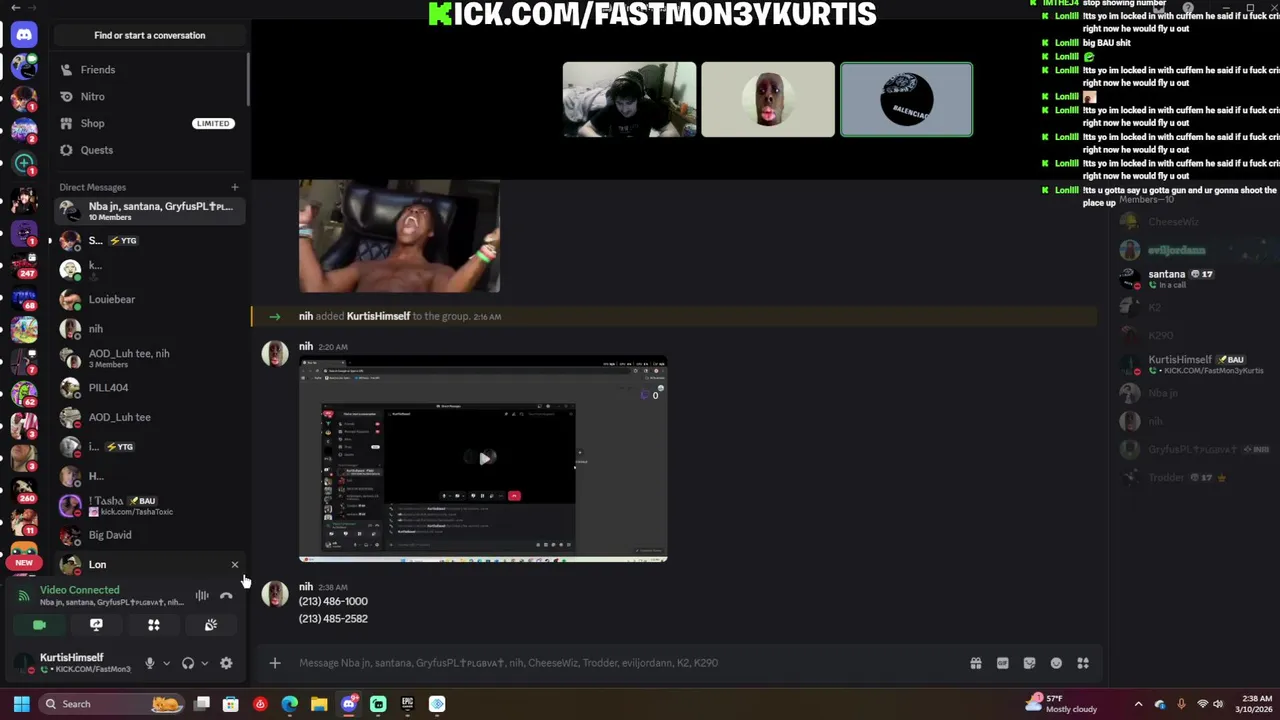Image resolution: width=1280 pixels, height=720 pixels.
Task: Disconnect from call with hang-up icon
Action: [226, 596]
